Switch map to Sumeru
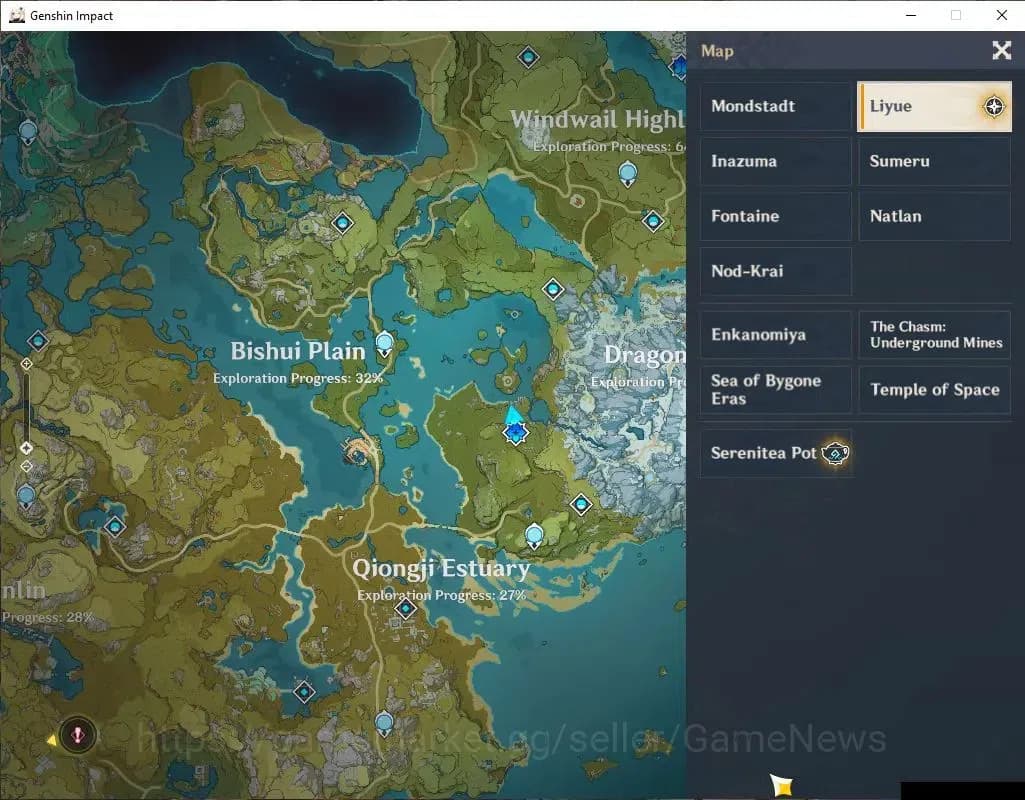1025x800 pixels. click(x=934, y=161)
